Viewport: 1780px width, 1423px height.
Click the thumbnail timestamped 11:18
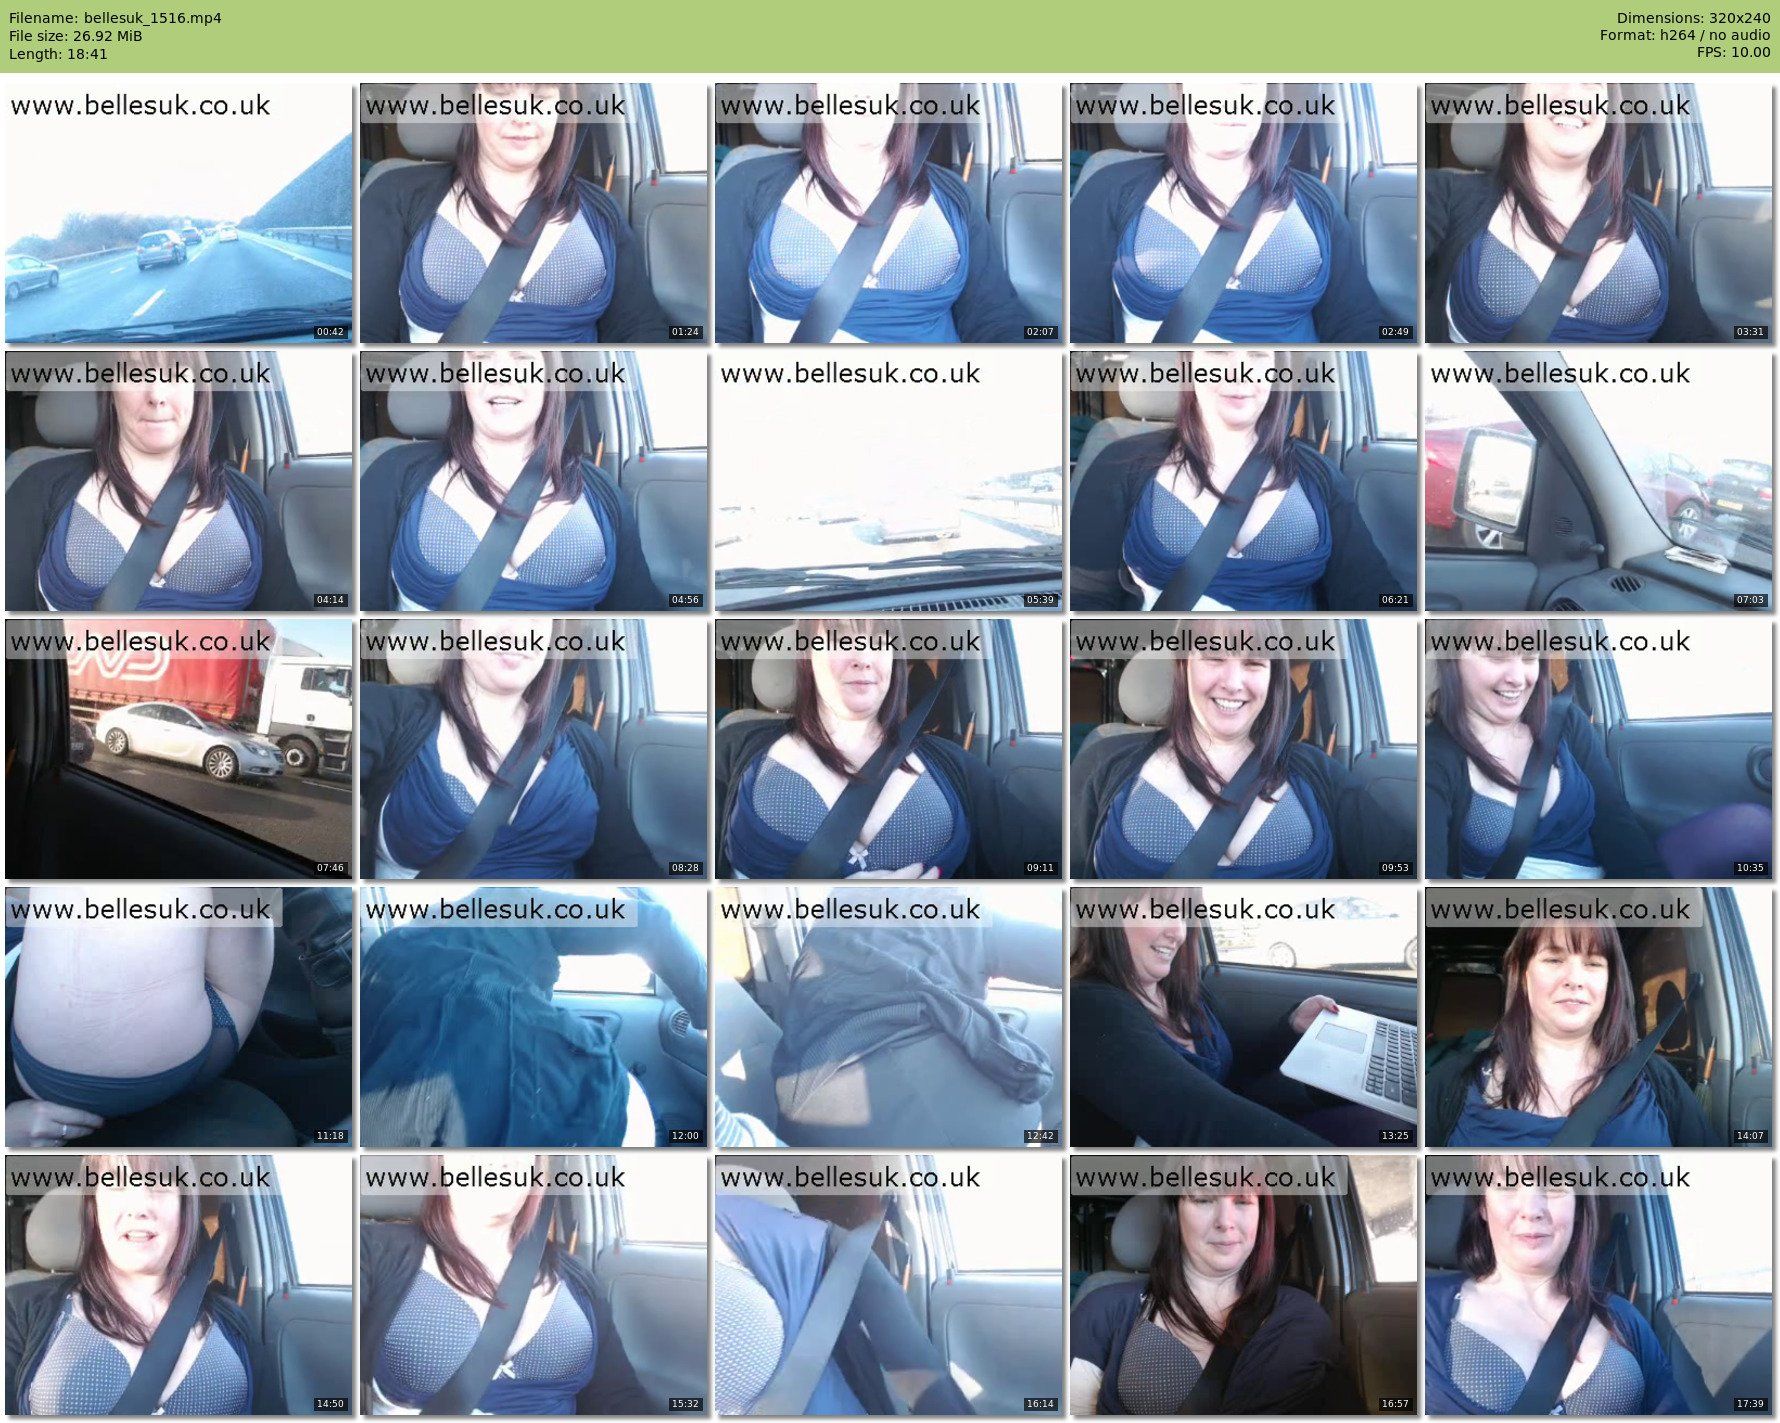pyautogui.click(x=179, y=1017)
